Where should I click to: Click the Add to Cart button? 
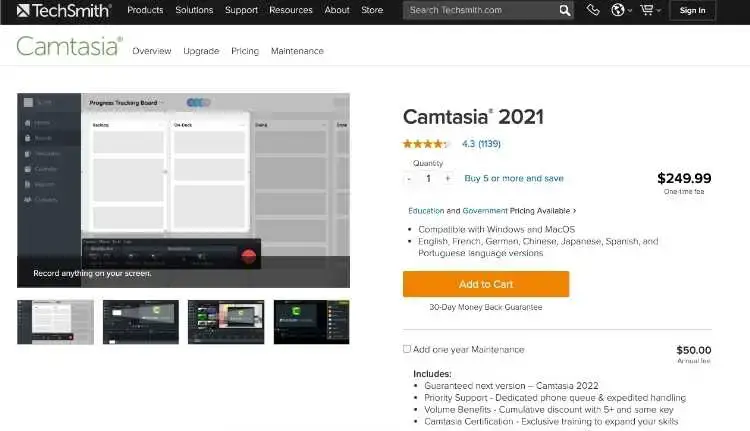tap(486, 284)
